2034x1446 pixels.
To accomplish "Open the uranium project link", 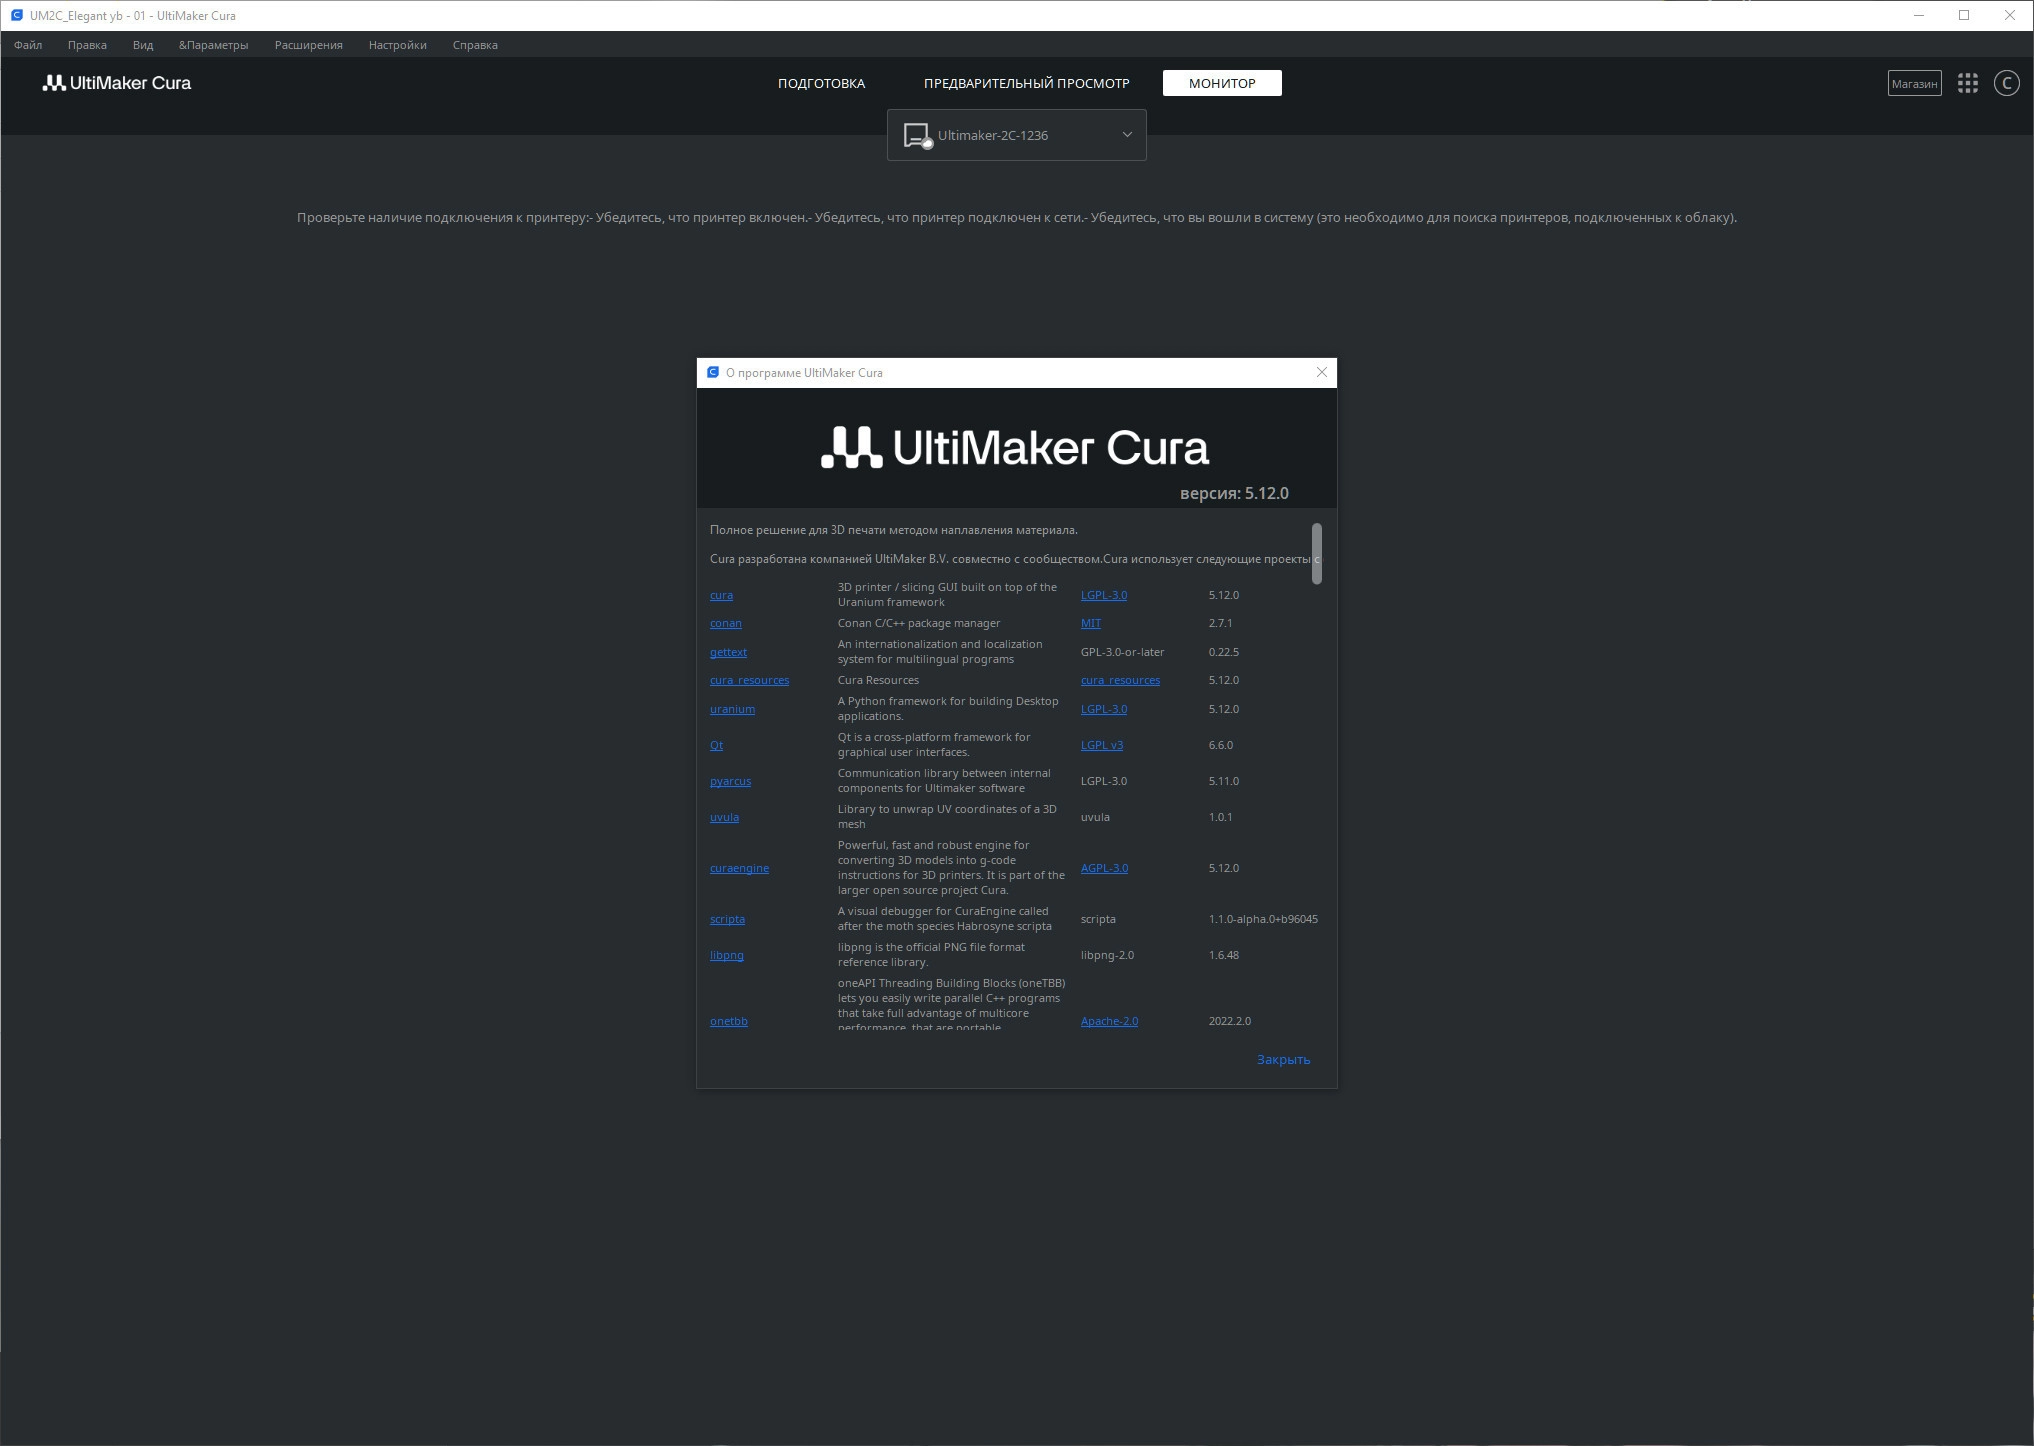I will point(732,709).
